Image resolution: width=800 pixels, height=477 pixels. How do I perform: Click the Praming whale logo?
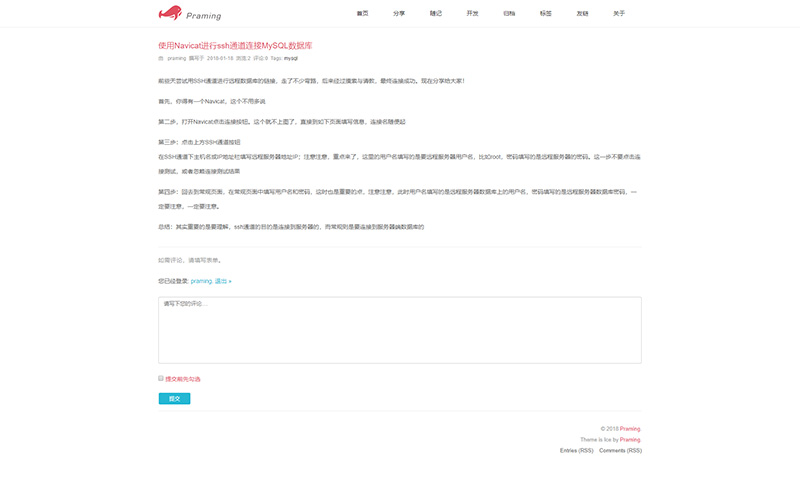pyautogui.click(x=190, y=13)
